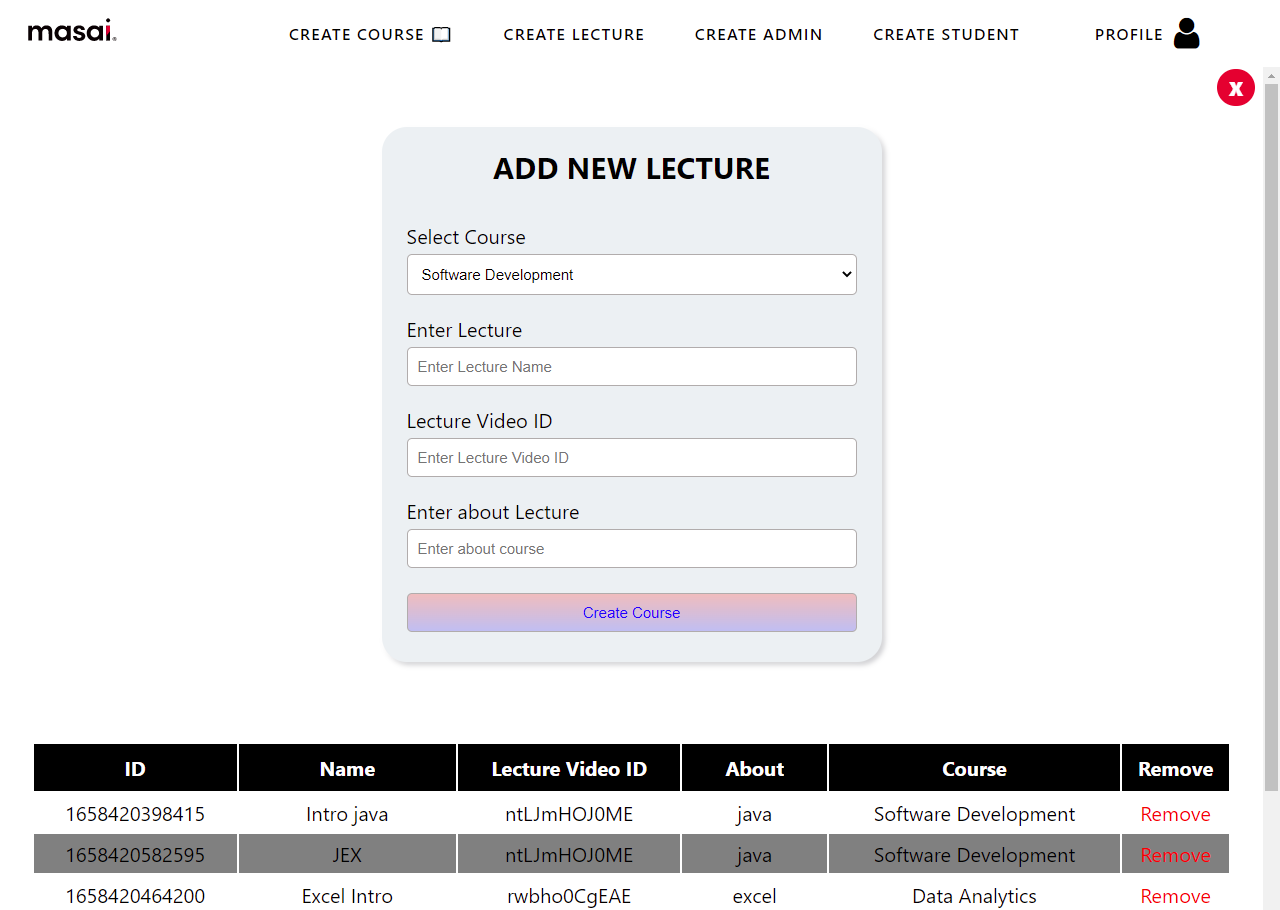Click the JEX name cell

(x=347, y=855)
